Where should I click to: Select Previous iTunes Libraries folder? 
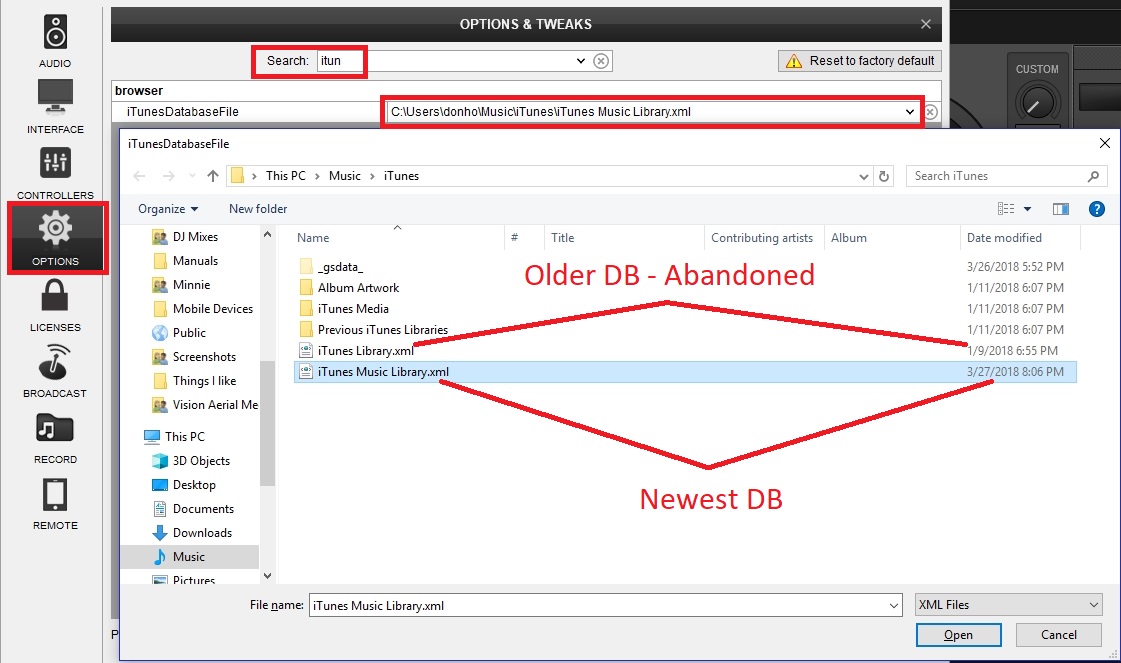coord(382,330)
